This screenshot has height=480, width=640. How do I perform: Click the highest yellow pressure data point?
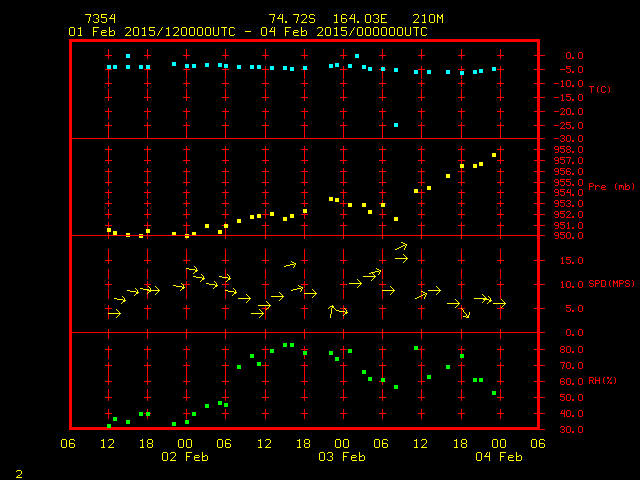[x=494, y=155]
